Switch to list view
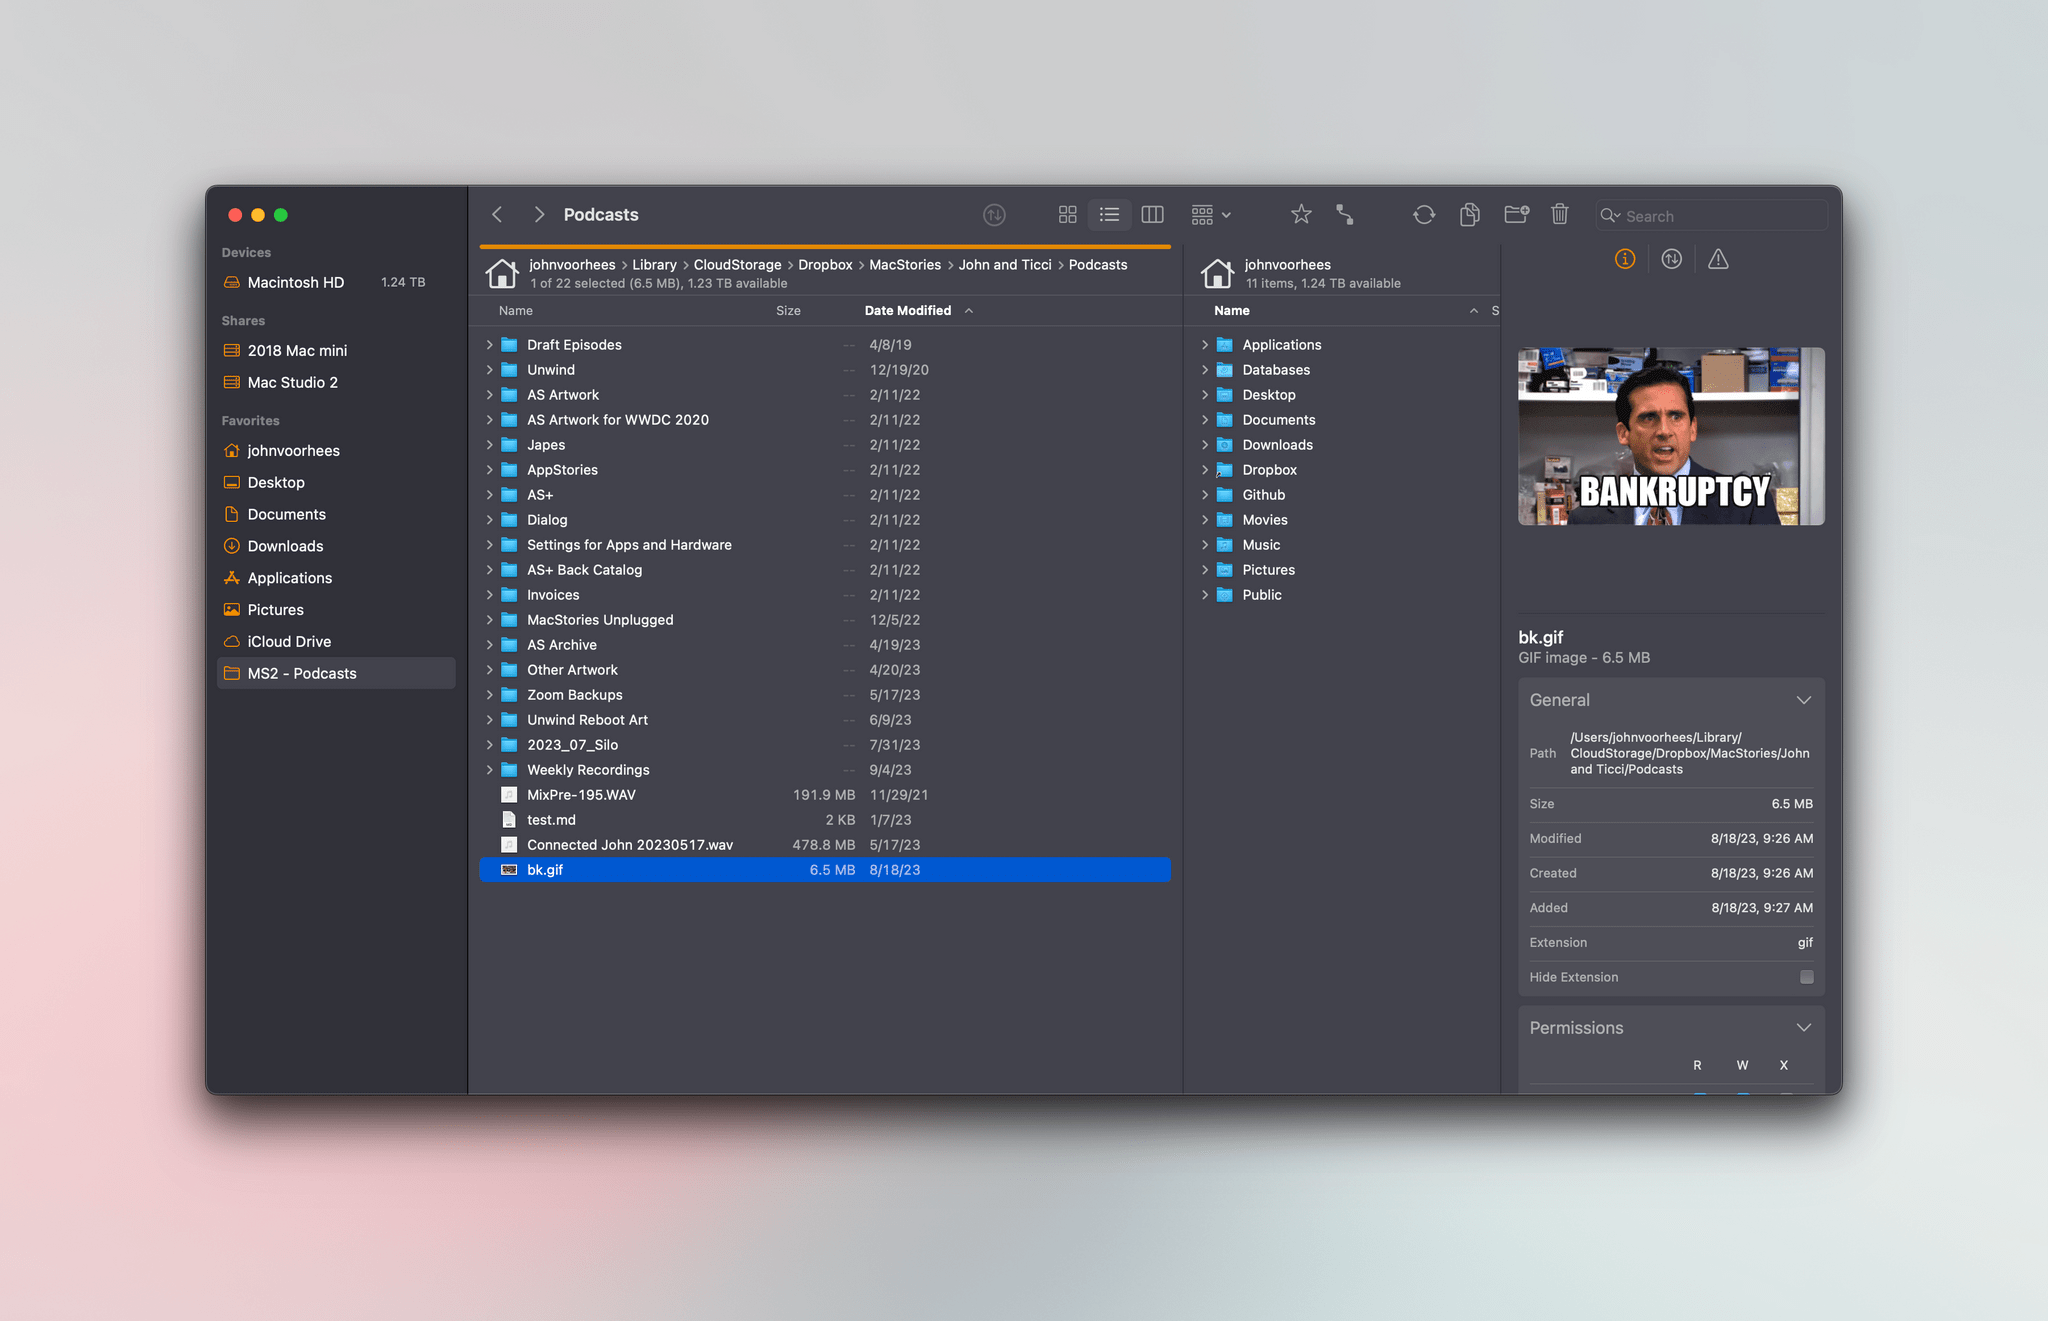This screenshot has height=1321, width=2048. [x=1109, y=215]
